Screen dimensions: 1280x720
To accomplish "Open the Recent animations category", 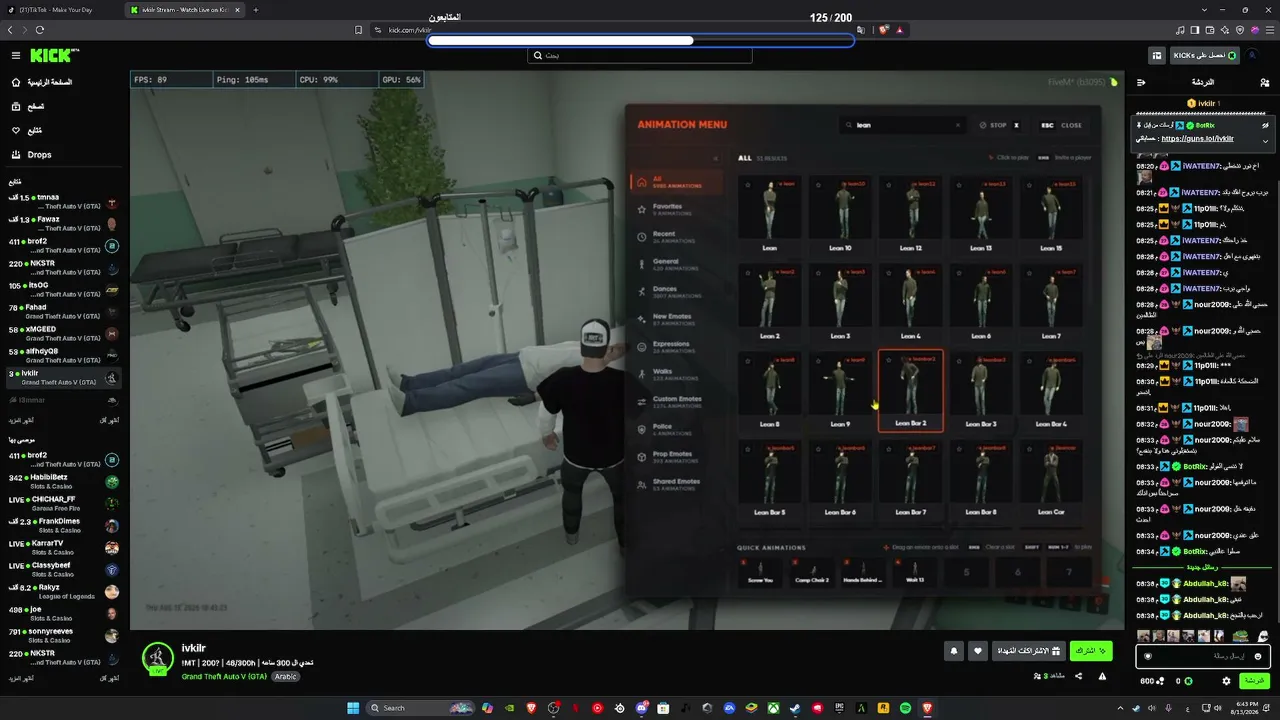I will coord(677,237).
